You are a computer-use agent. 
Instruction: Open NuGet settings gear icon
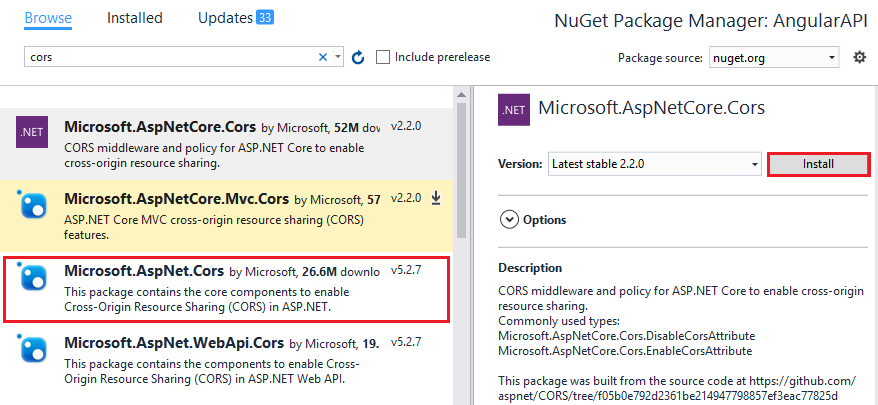859,57
